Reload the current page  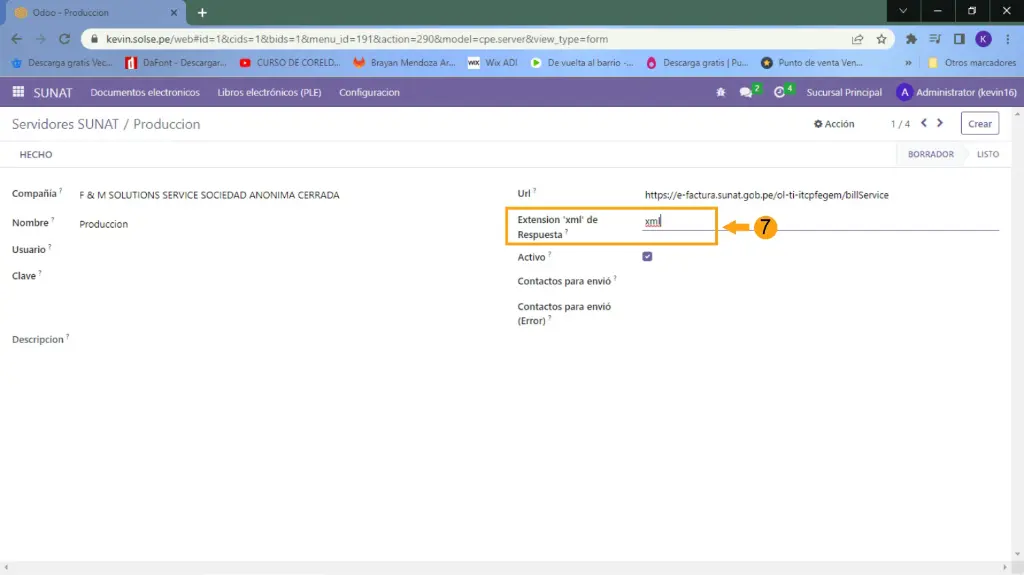coord(64,39)
